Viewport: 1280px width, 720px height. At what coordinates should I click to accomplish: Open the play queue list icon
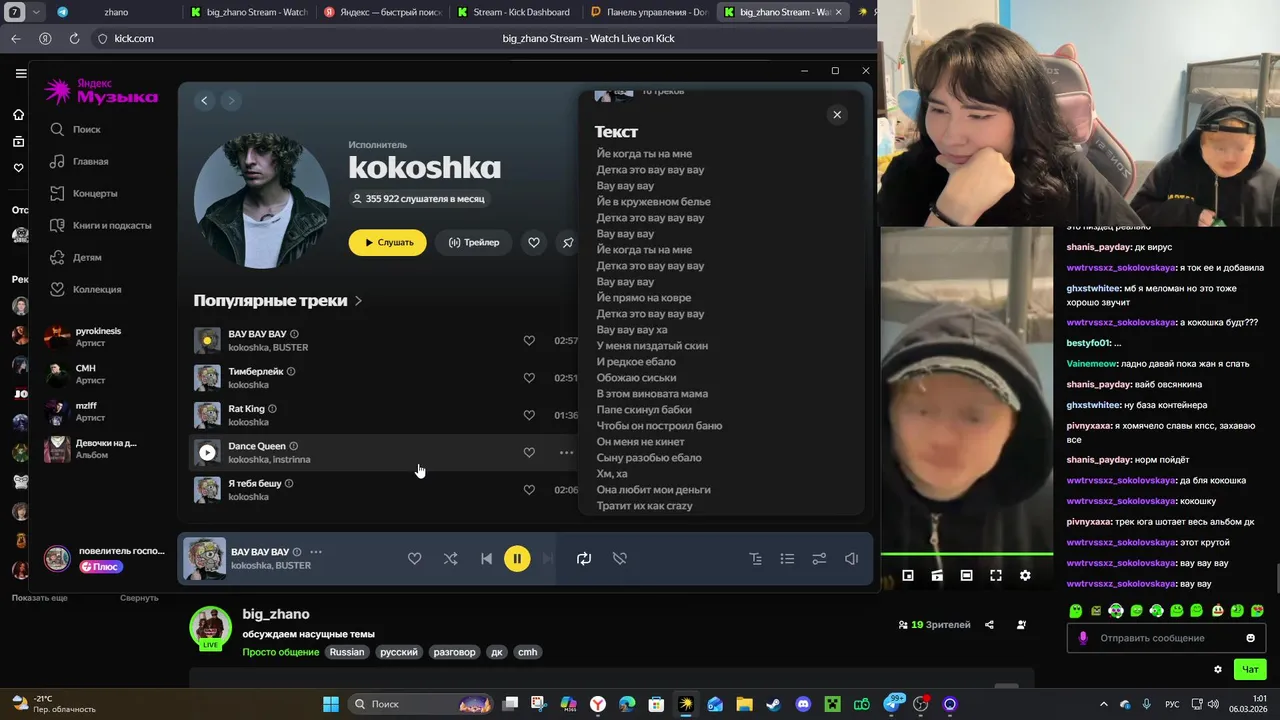(788, 559)
